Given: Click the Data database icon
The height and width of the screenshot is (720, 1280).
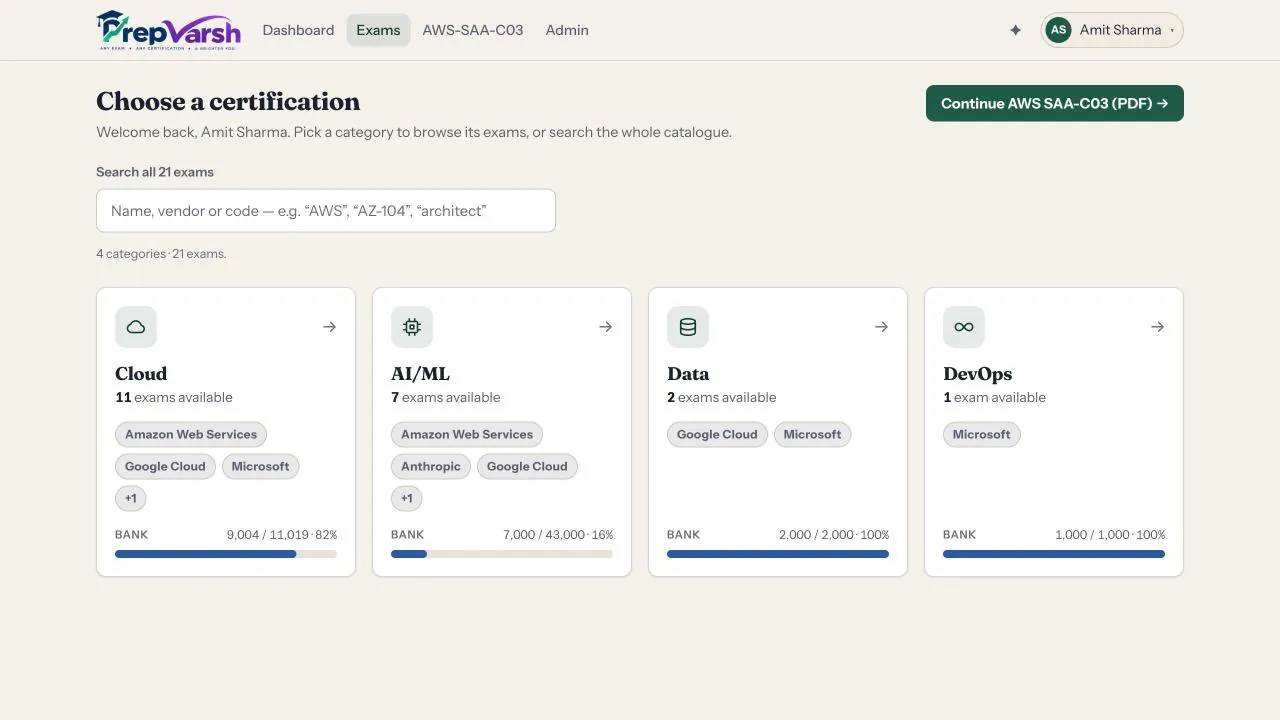Looking at the screenshot, I should pos(688,327).
